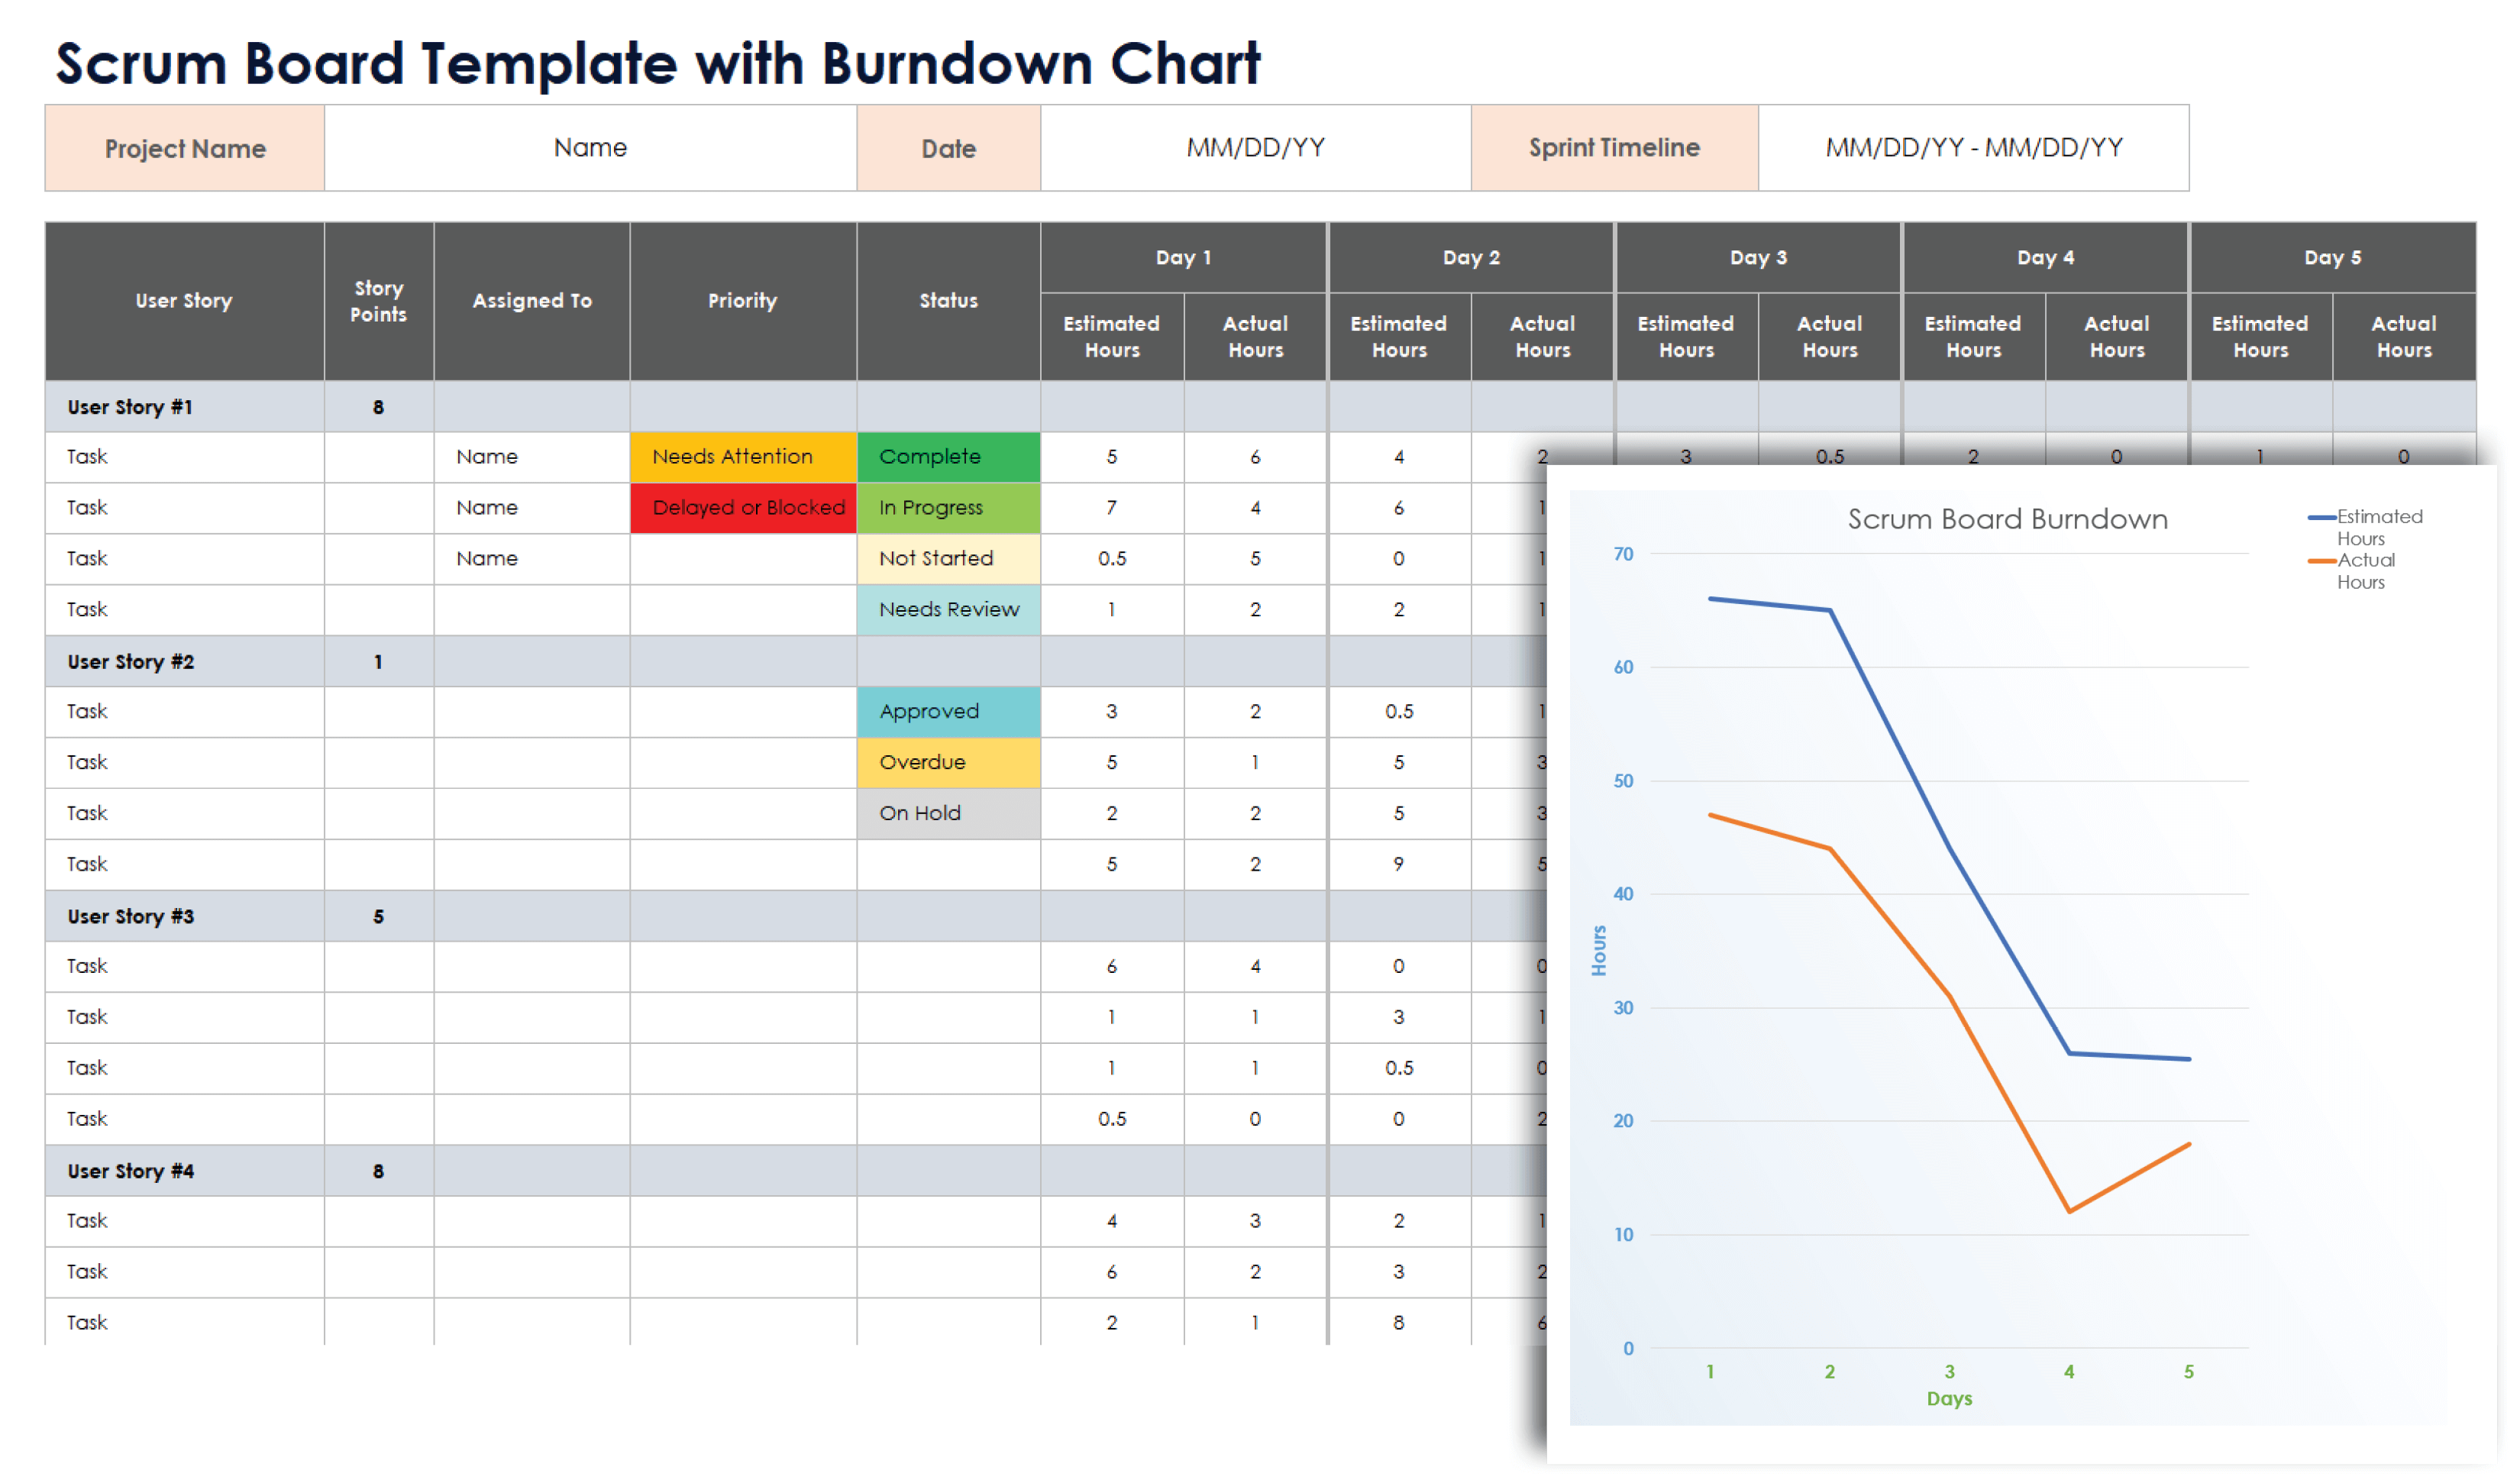Viewport: 2520px width, 1480px height.
Task: Click the Delayed or Blocked priority cell
Action: pyautogui.click(x=743, y=508)
